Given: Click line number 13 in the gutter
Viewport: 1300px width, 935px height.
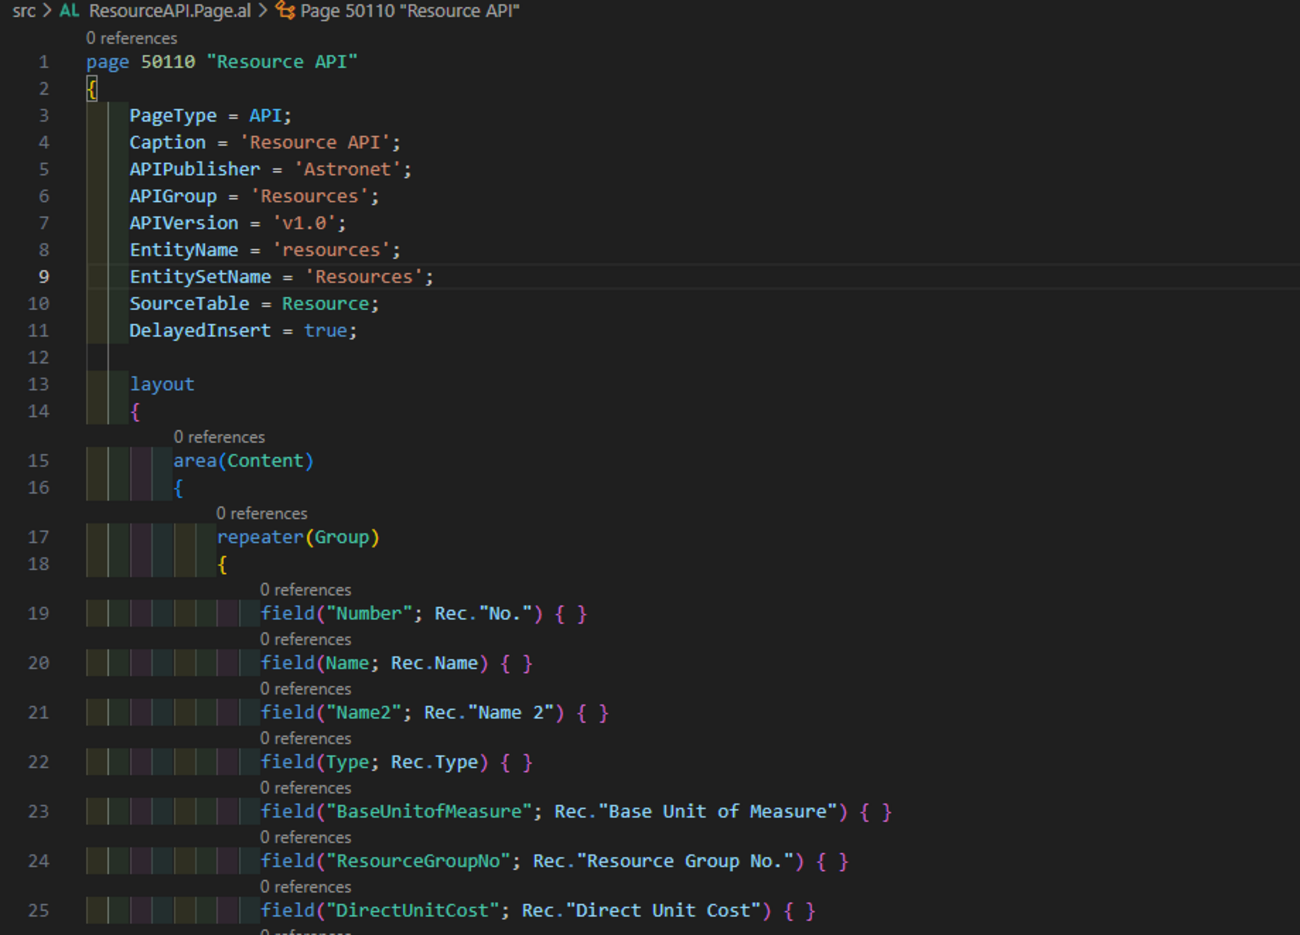Looking at the screenshot, I should (38, 384).
